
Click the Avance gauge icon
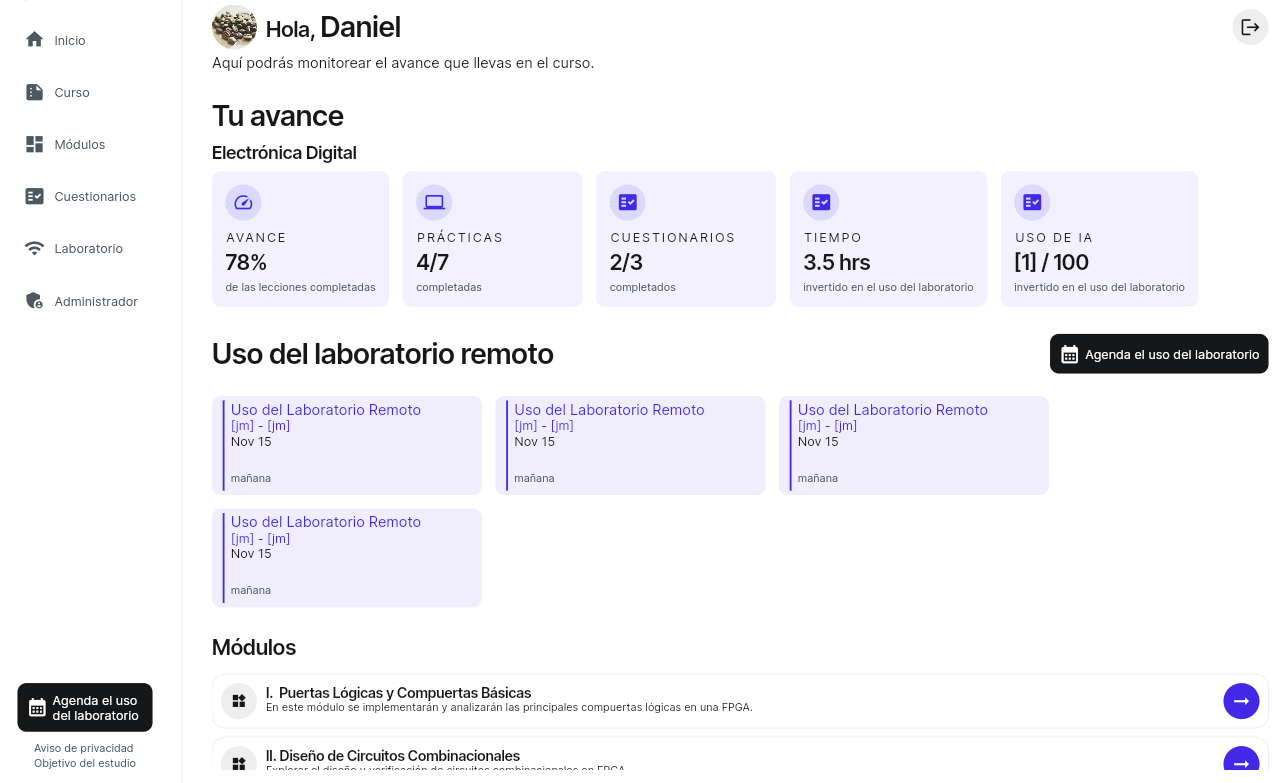point(243,202)
